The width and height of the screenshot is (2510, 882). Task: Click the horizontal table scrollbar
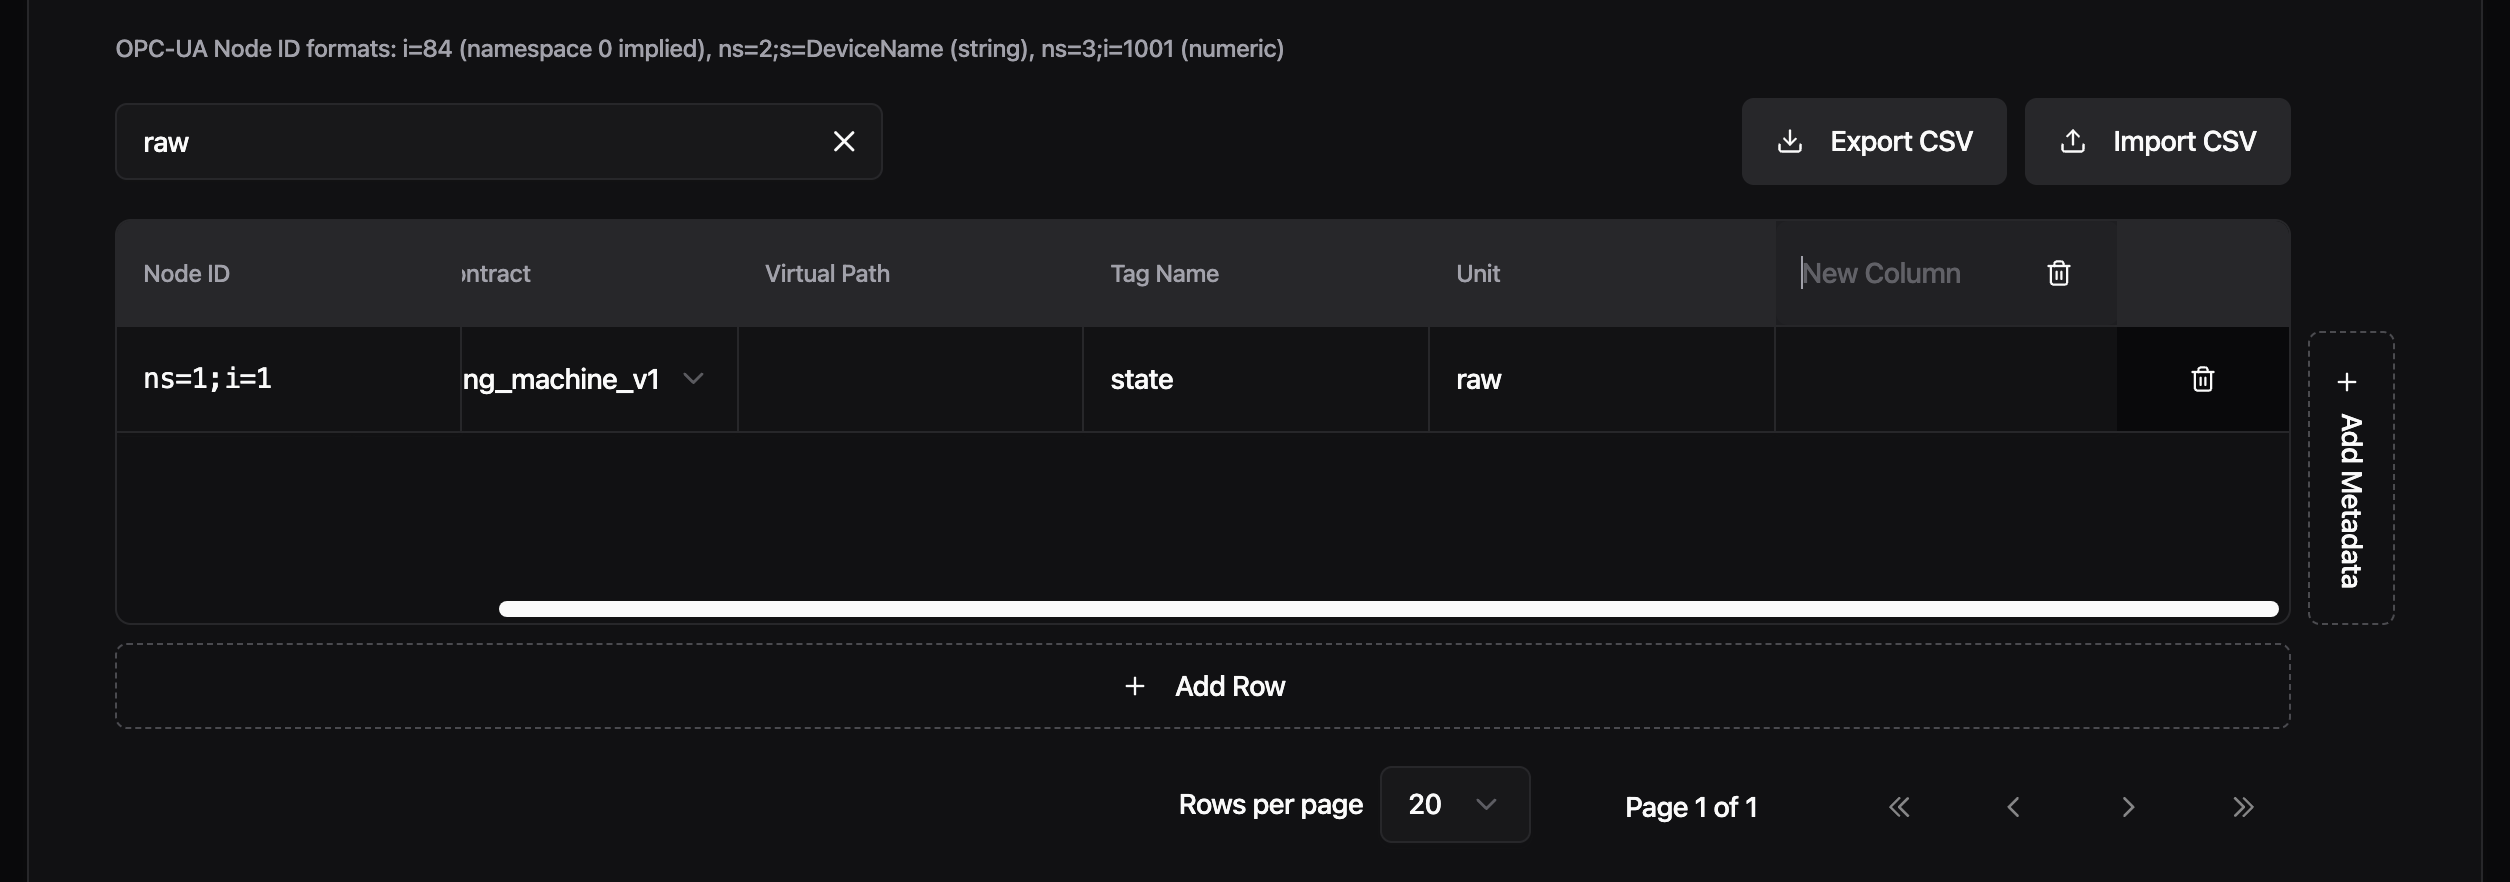coord(1388,609)
